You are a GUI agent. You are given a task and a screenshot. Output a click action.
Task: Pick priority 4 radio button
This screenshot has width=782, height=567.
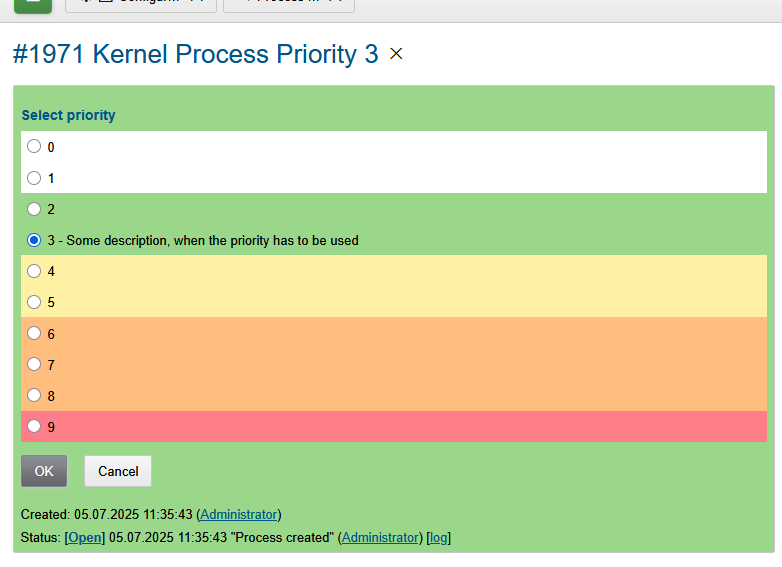34,271
